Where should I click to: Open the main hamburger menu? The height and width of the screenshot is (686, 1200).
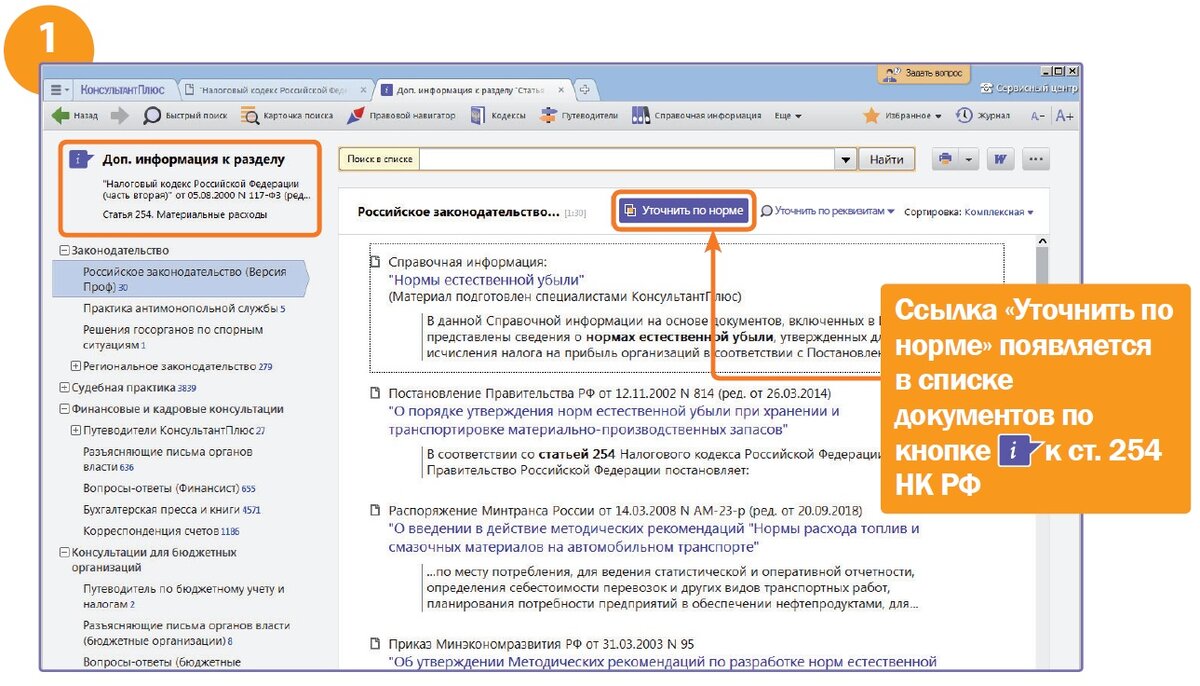click(x=60, y=90)
